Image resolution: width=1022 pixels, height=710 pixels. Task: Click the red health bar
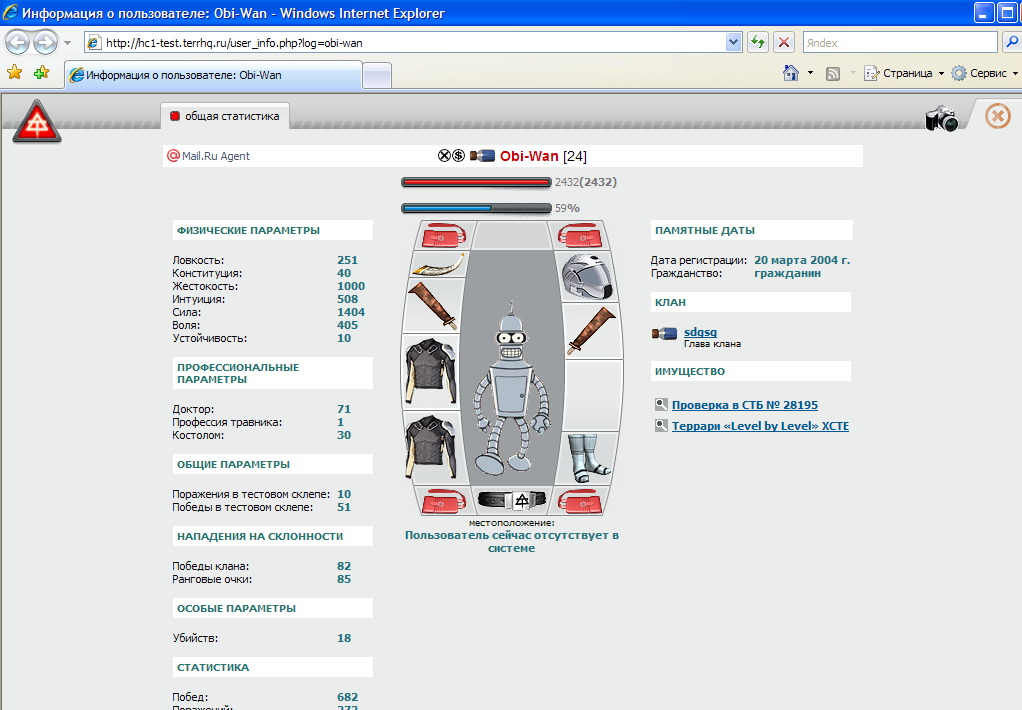pos(476,183)
